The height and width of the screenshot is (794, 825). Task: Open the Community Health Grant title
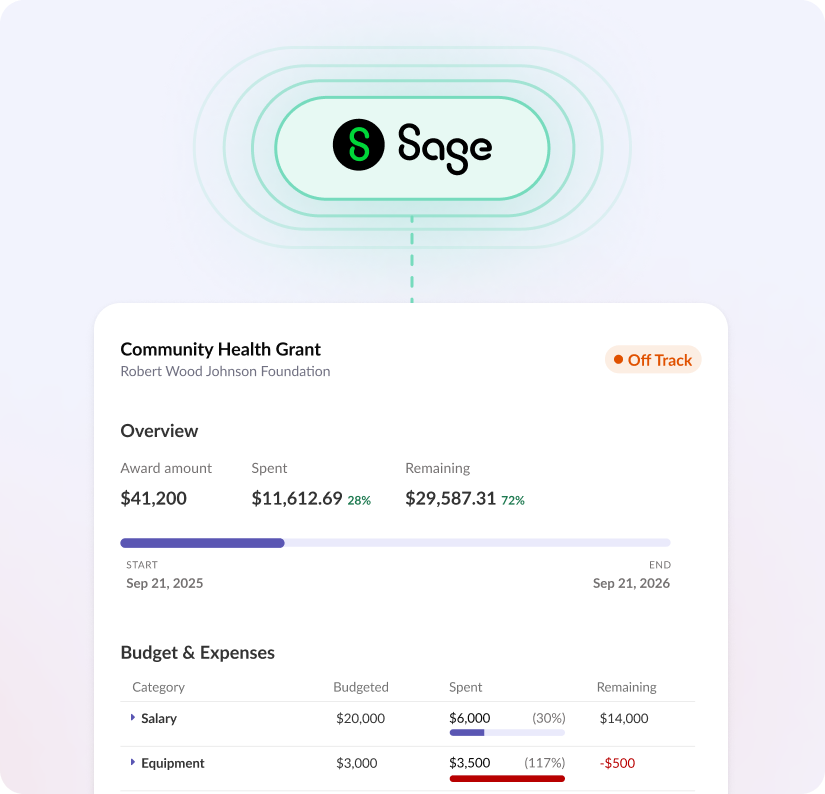tap(220, 349)
